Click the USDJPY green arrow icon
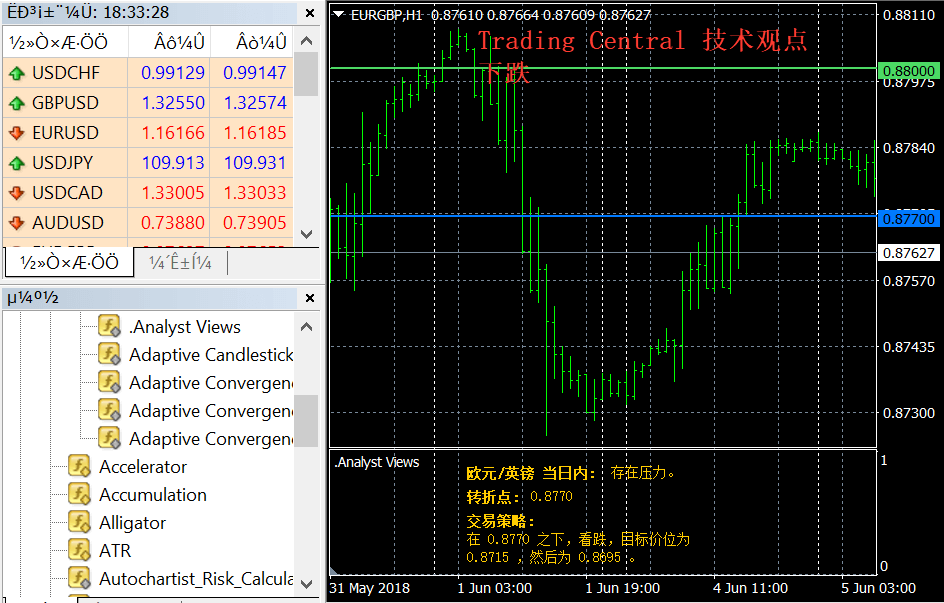 (17, 163)
